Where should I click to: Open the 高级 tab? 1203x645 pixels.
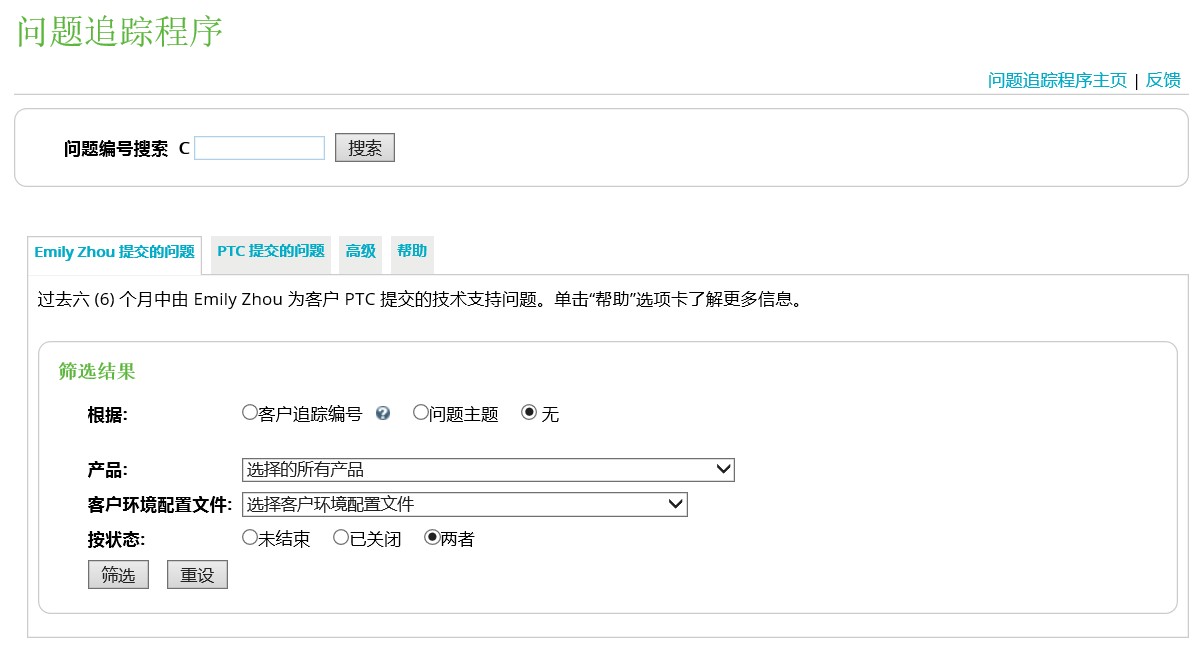tap(361, 252)
